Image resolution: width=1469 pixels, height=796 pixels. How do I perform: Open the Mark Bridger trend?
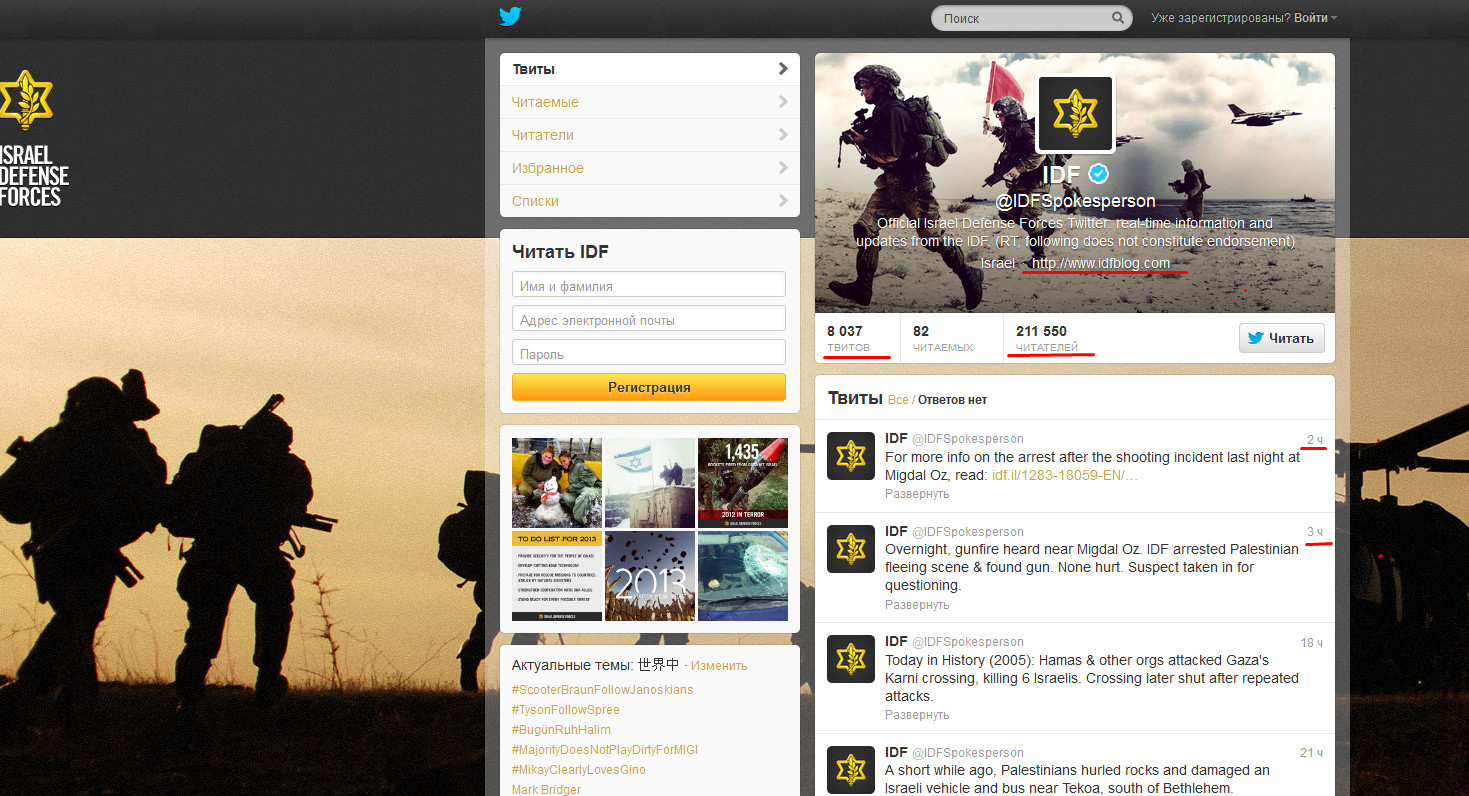[x=546, y=789]
